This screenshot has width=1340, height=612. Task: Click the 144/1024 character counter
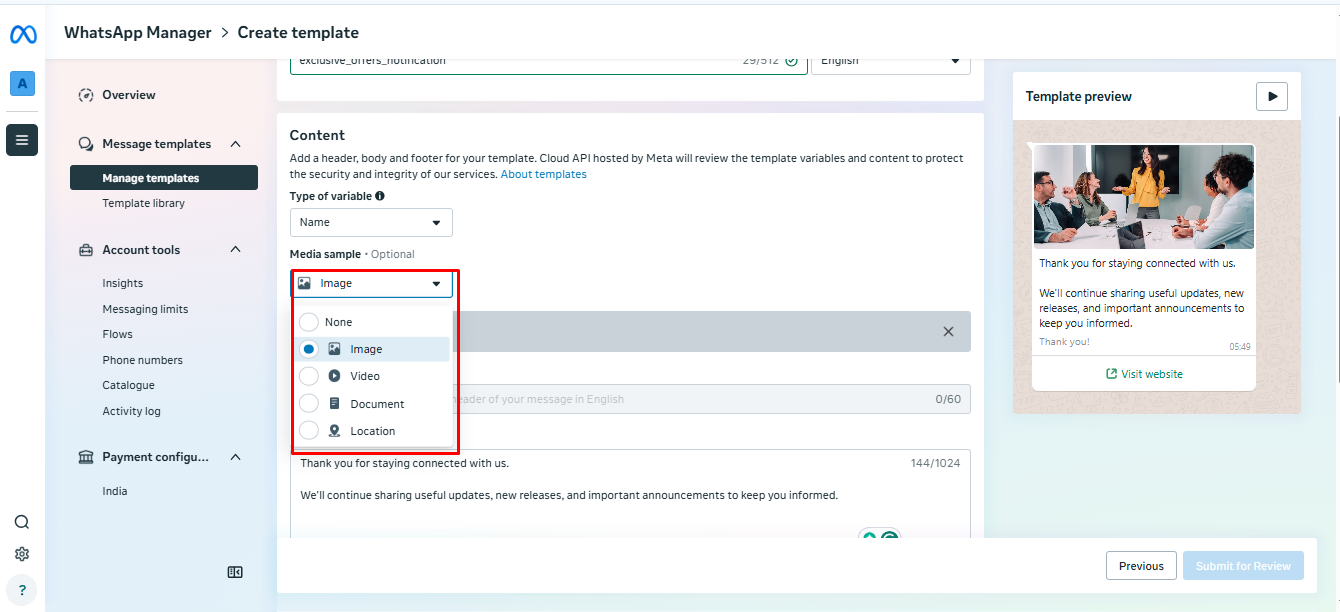click(x=935, y=464)
